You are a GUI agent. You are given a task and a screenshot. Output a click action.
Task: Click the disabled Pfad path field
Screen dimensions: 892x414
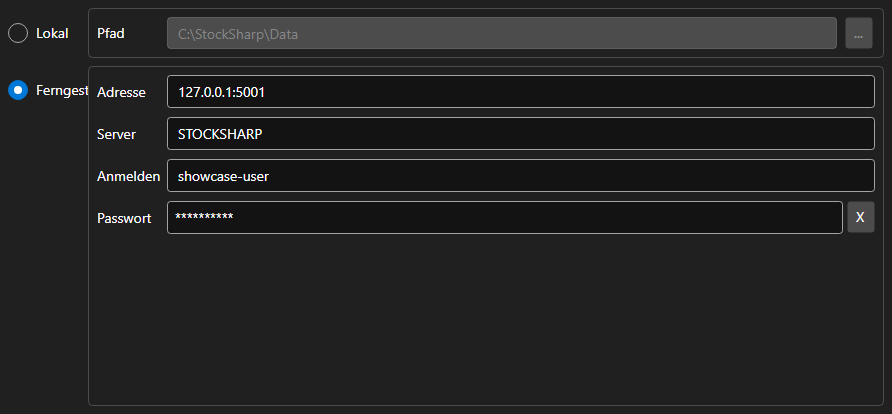[x=502, y=33]
